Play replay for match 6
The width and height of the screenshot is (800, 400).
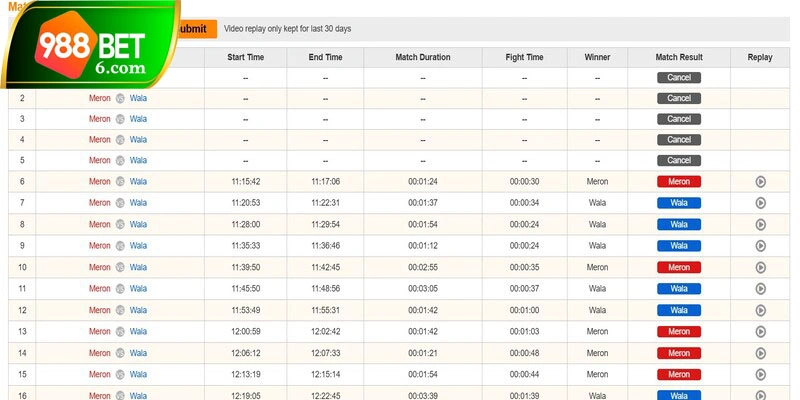click(760, 182)
